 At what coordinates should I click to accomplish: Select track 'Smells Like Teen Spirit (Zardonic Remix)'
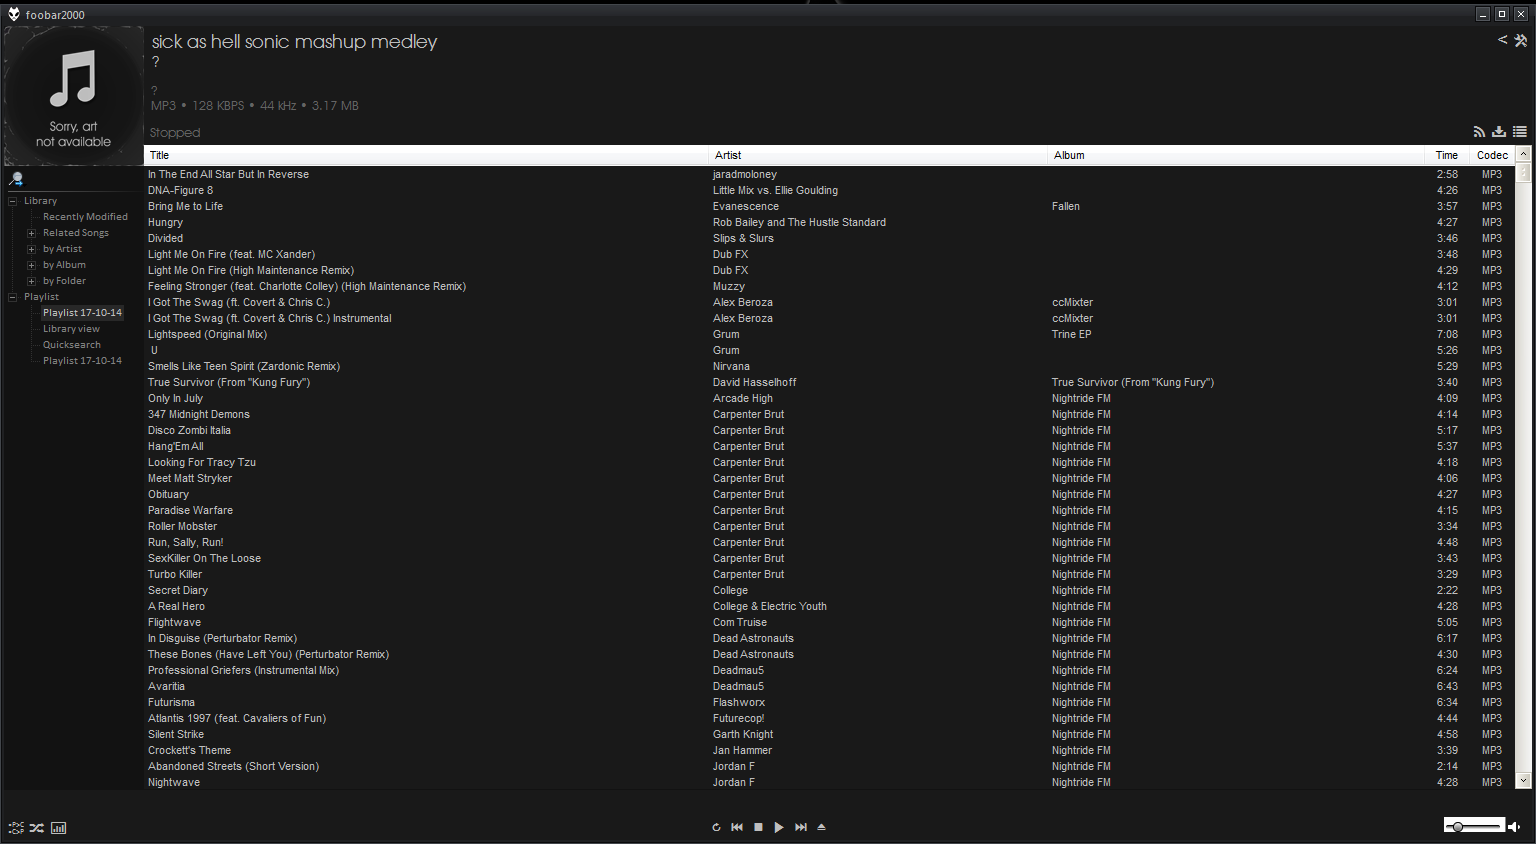244,366
